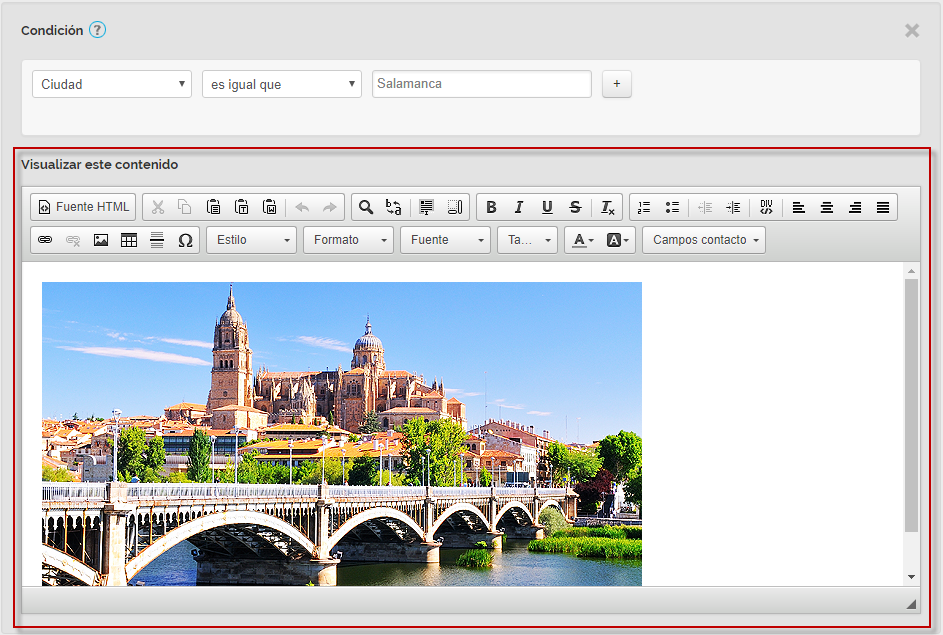Click the Unlink icon

point(73,240)
